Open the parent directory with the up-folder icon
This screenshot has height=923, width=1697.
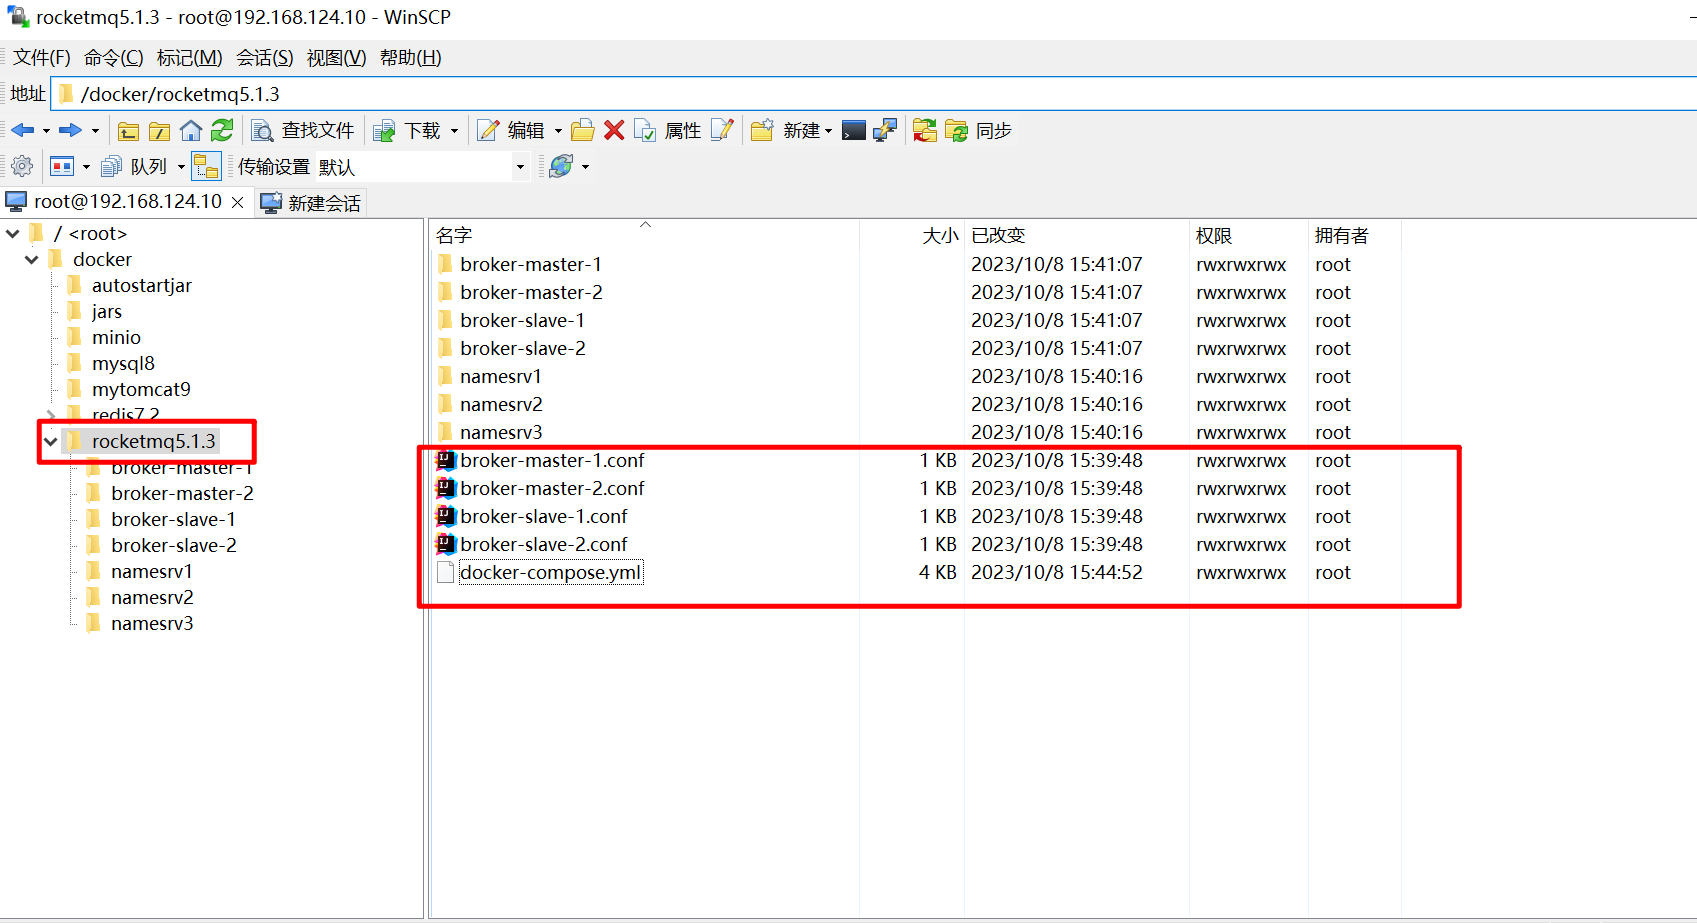[127, 130]
